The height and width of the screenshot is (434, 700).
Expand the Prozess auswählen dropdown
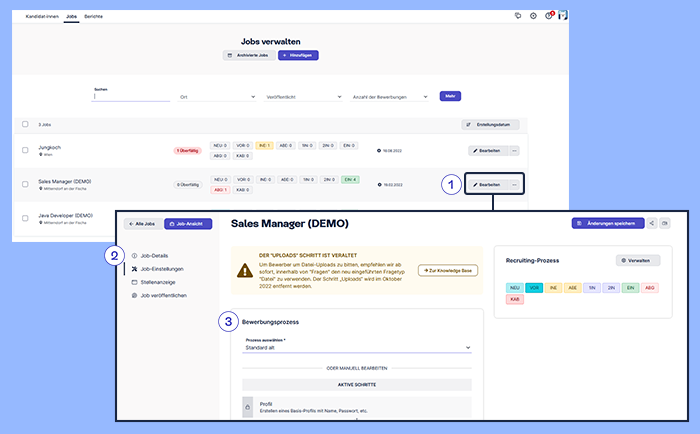(x=358, y=347)
